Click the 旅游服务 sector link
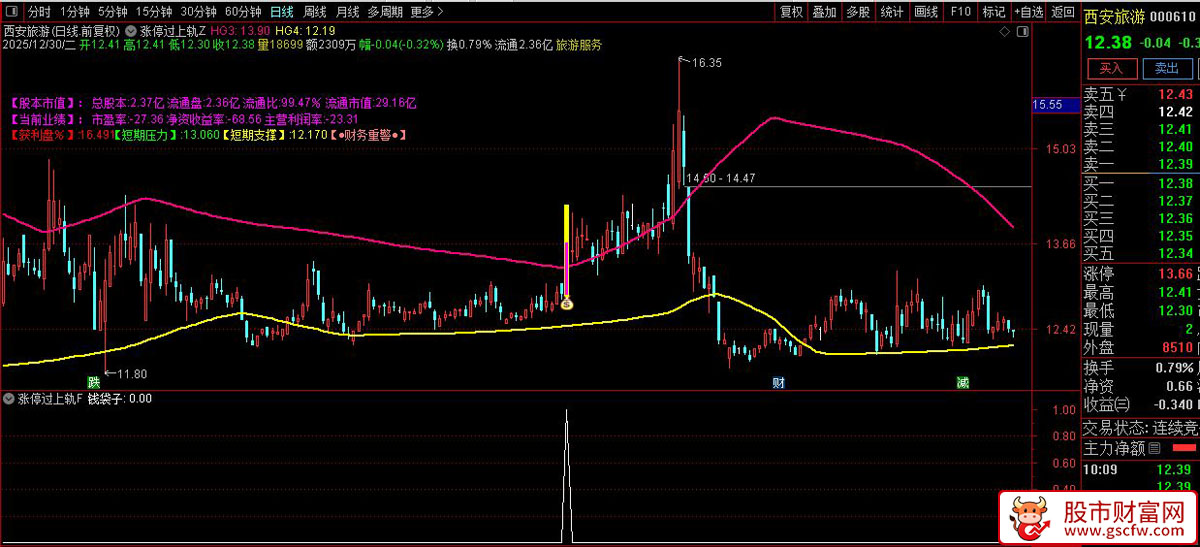This screenshot has width=1200, height=547. [x=578, y=45]
